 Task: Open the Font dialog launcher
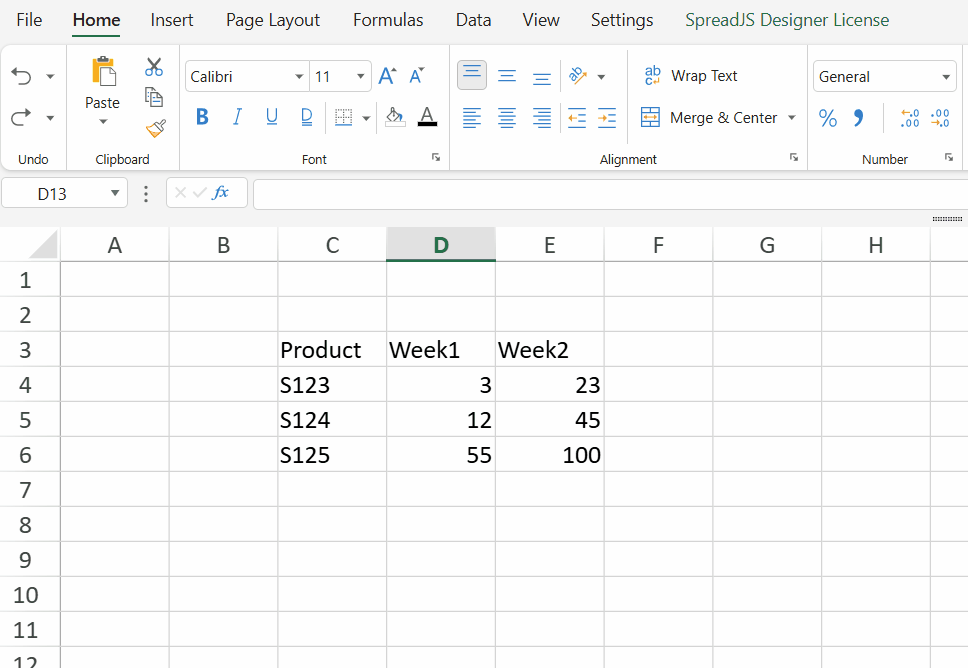pyautogui.click(x=436, y=157)
